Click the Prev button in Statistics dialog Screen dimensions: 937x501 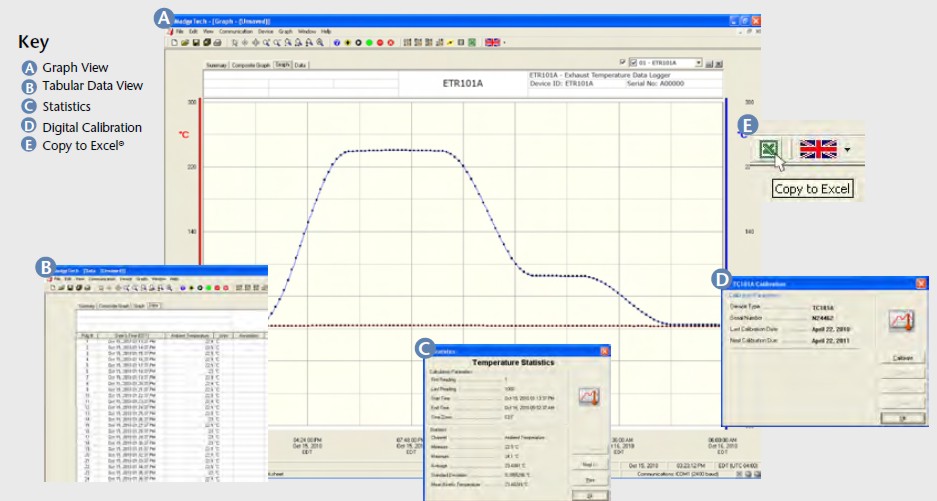pyautogui.click(x=590, y=478)
